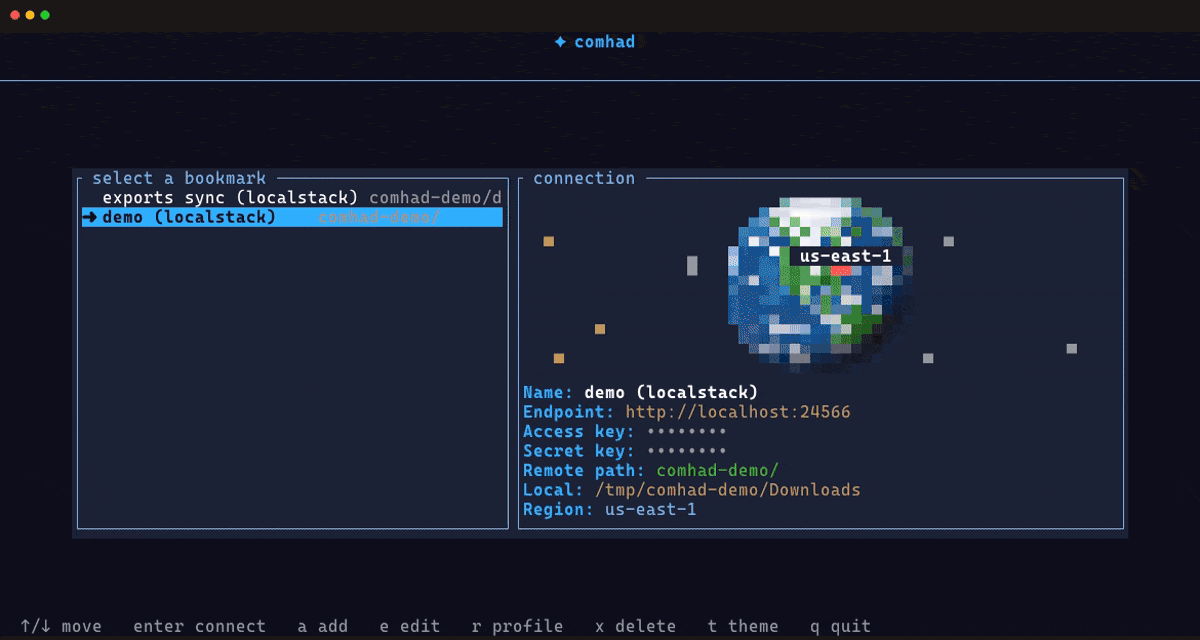The width and height of the screenshot is (1200, 640).
Task: Click the red region marker on globe
Action: tap(841, 270)
